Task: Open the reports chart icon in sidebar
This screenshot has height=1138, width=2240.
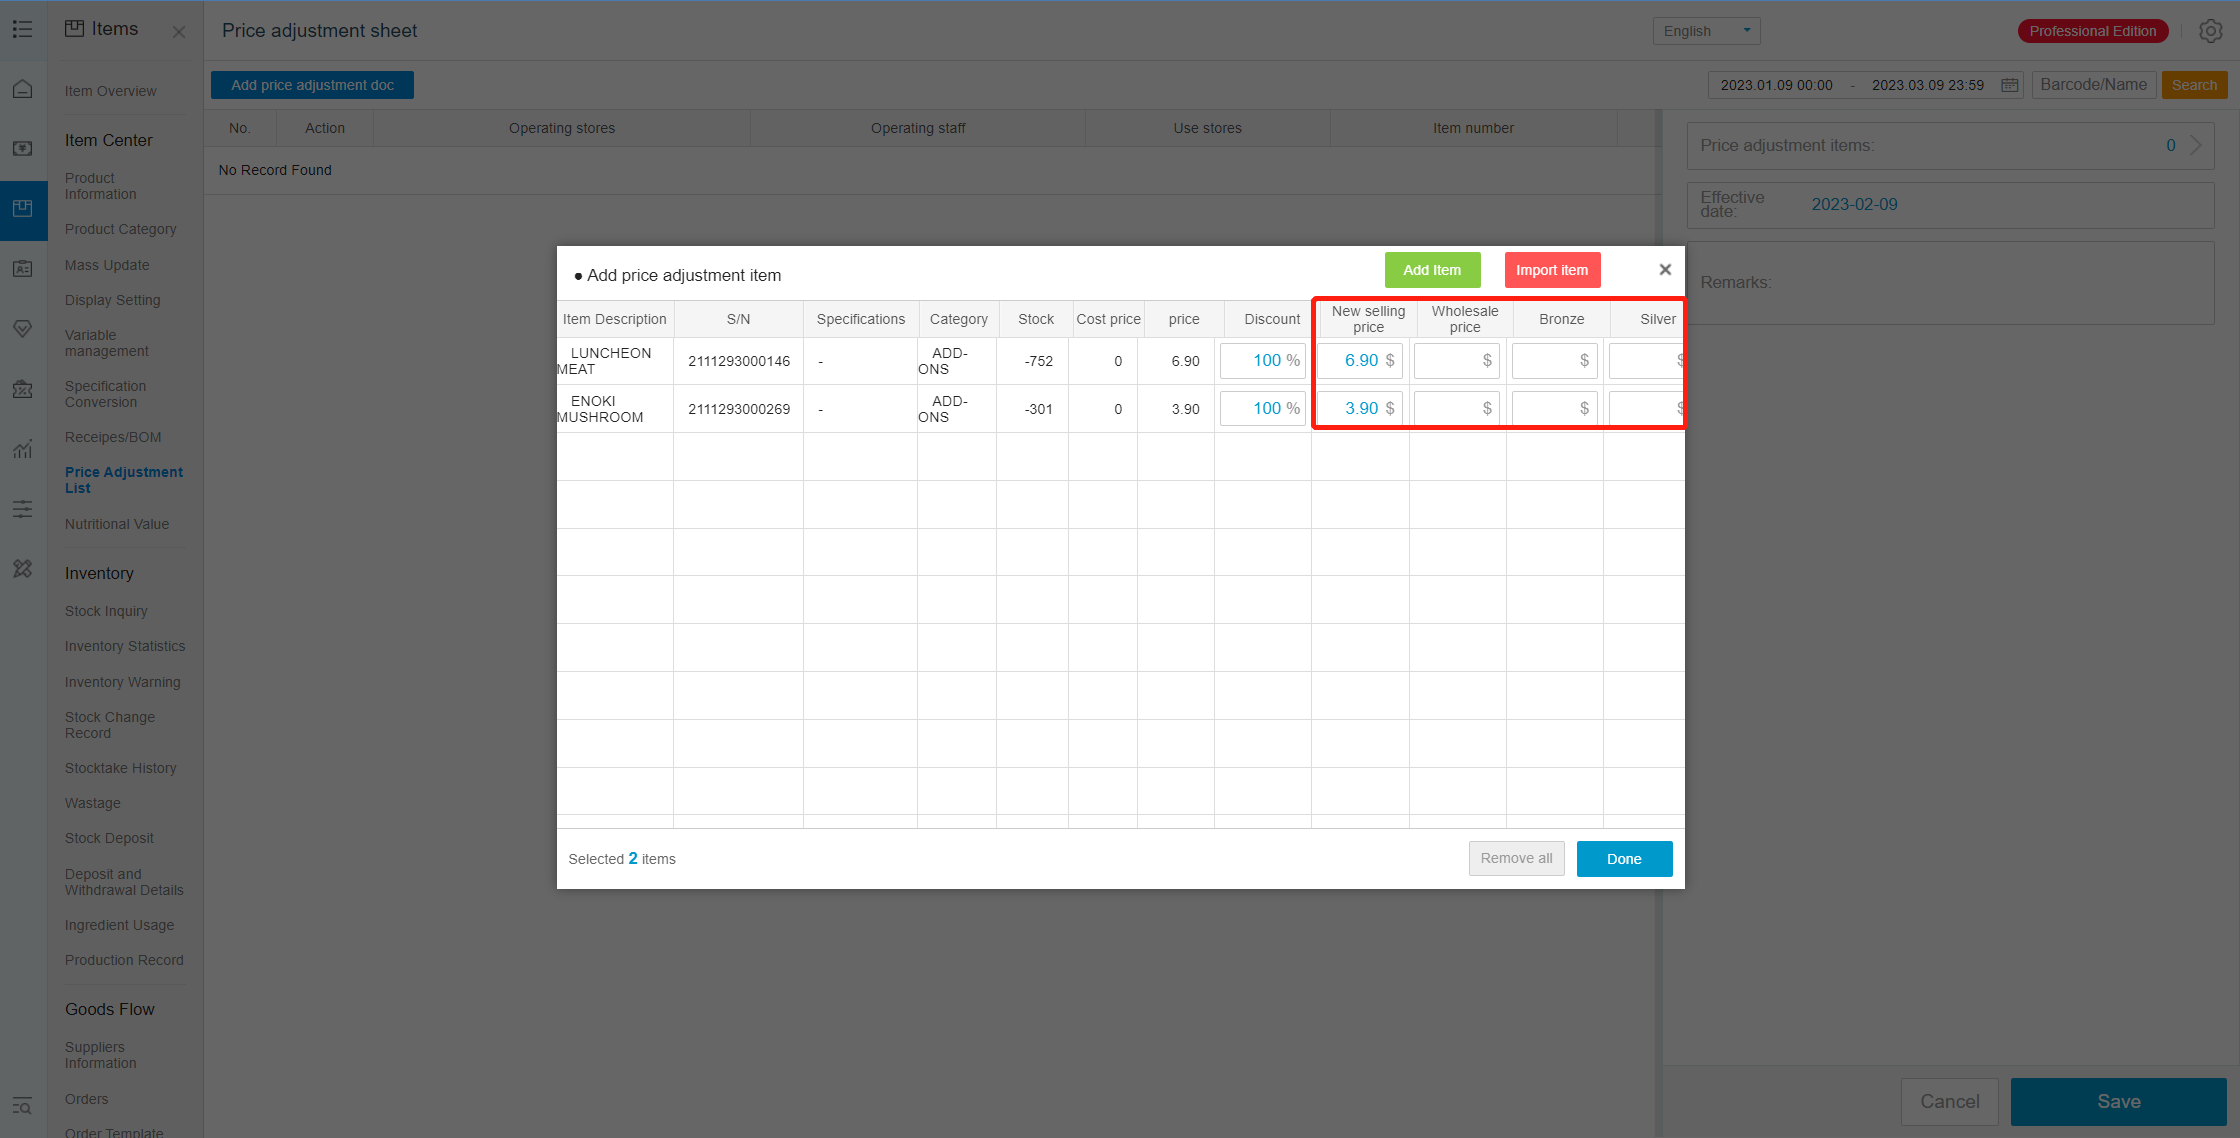Action: 23,449
